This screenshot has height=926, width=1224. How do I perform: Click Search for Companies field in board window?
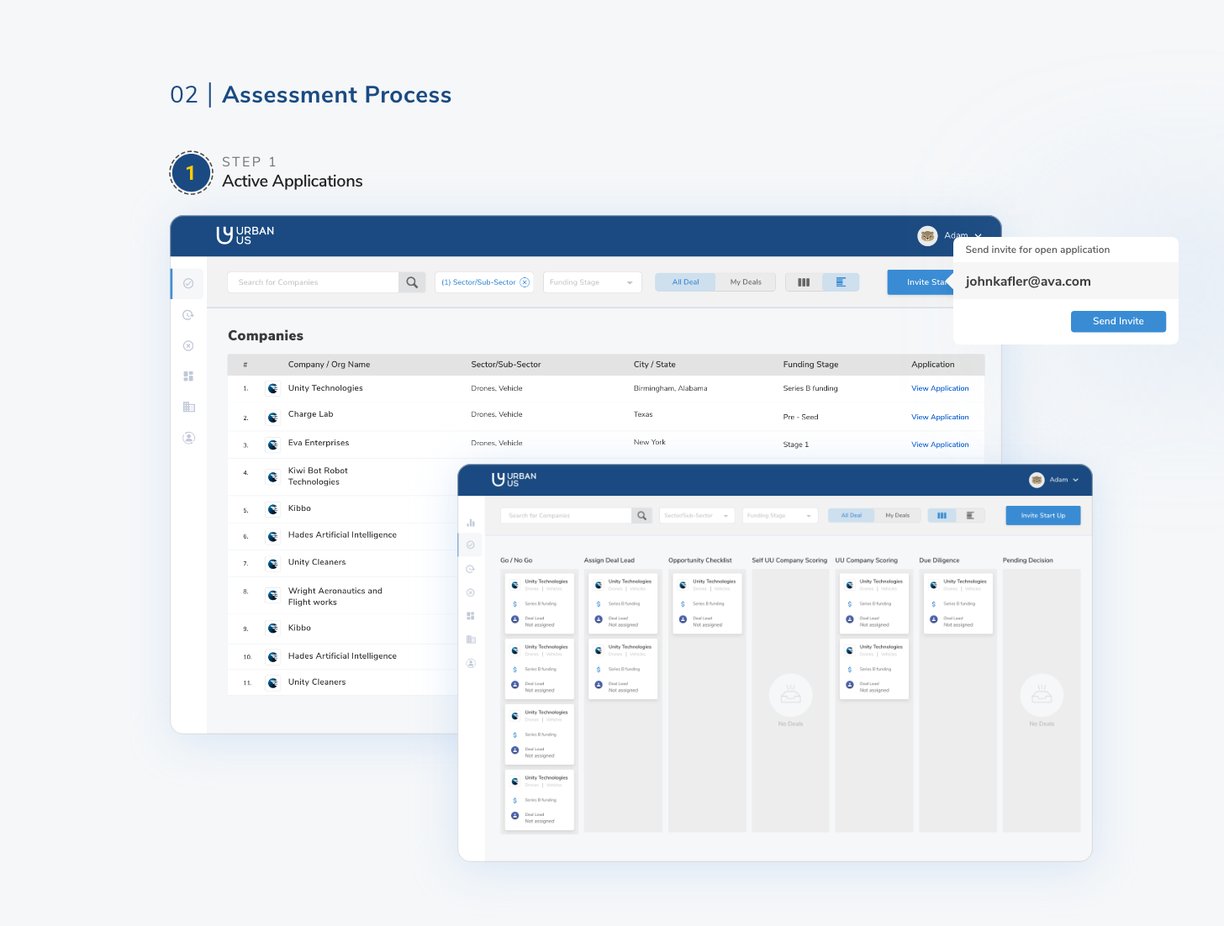tap(566, 516)
